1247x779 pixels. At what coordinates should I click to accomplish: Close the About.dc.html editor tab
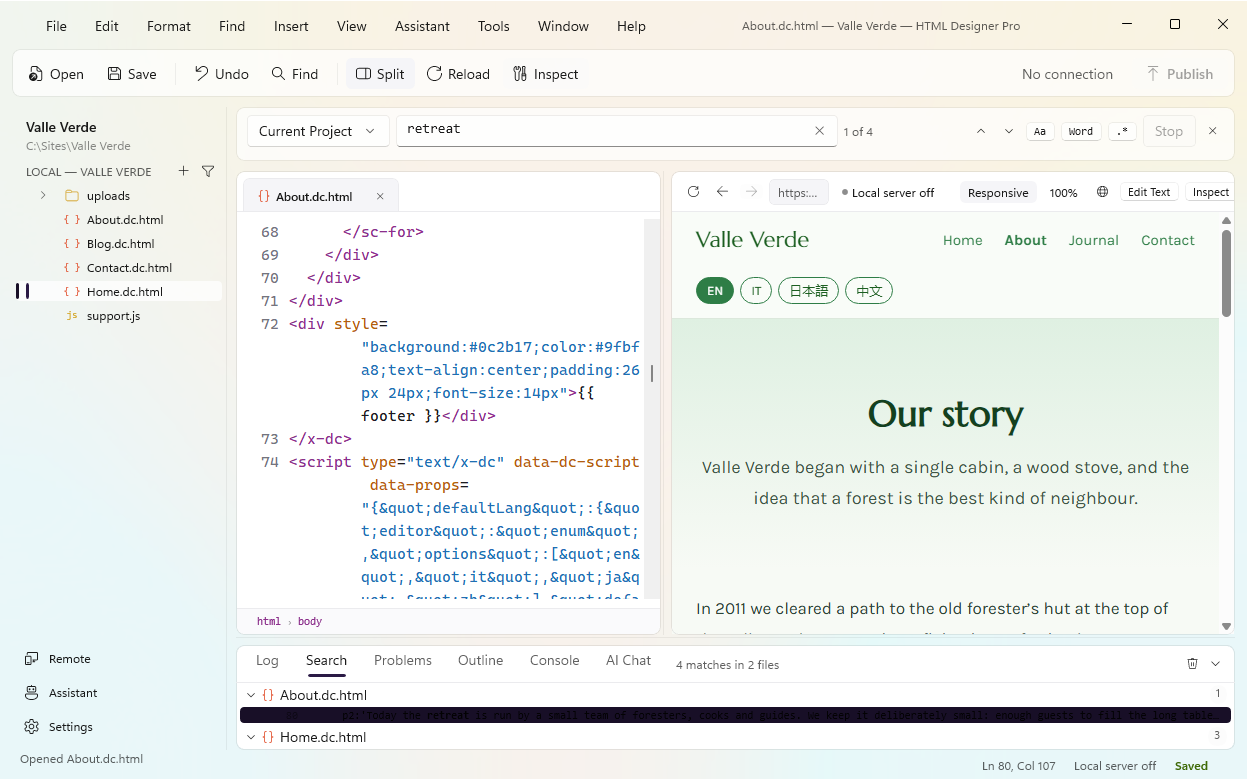380,197
